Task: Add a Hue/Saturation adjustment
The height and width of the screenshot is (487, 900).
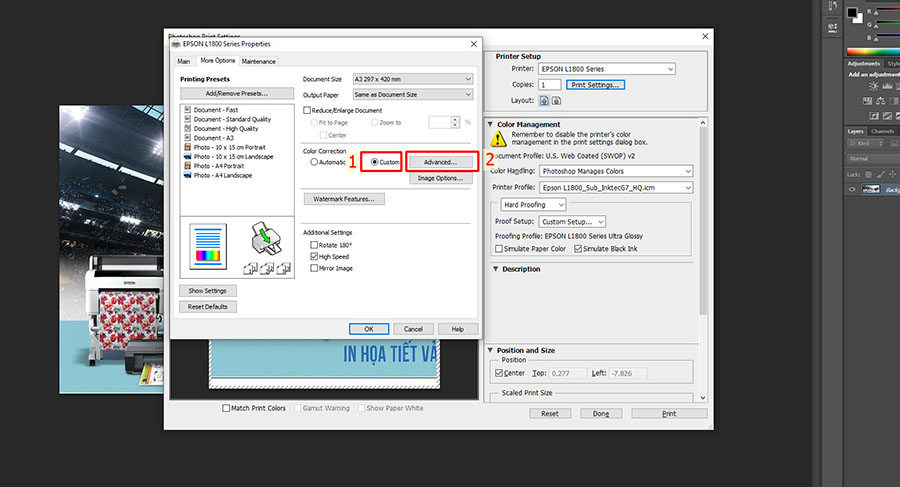Action: 867,101
